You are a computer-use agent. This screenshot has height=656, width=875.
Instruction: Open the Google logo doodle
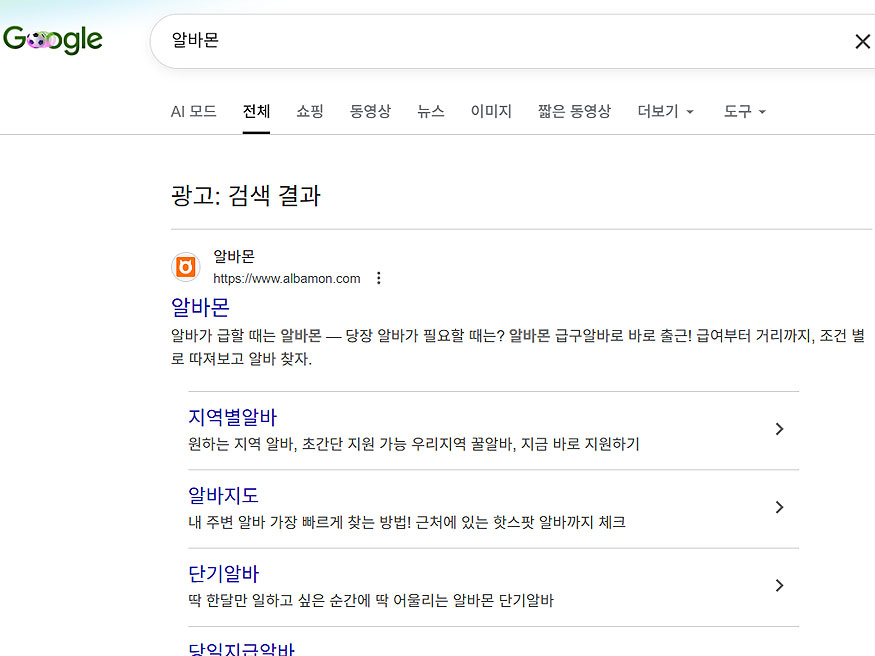tap(52, 39)
